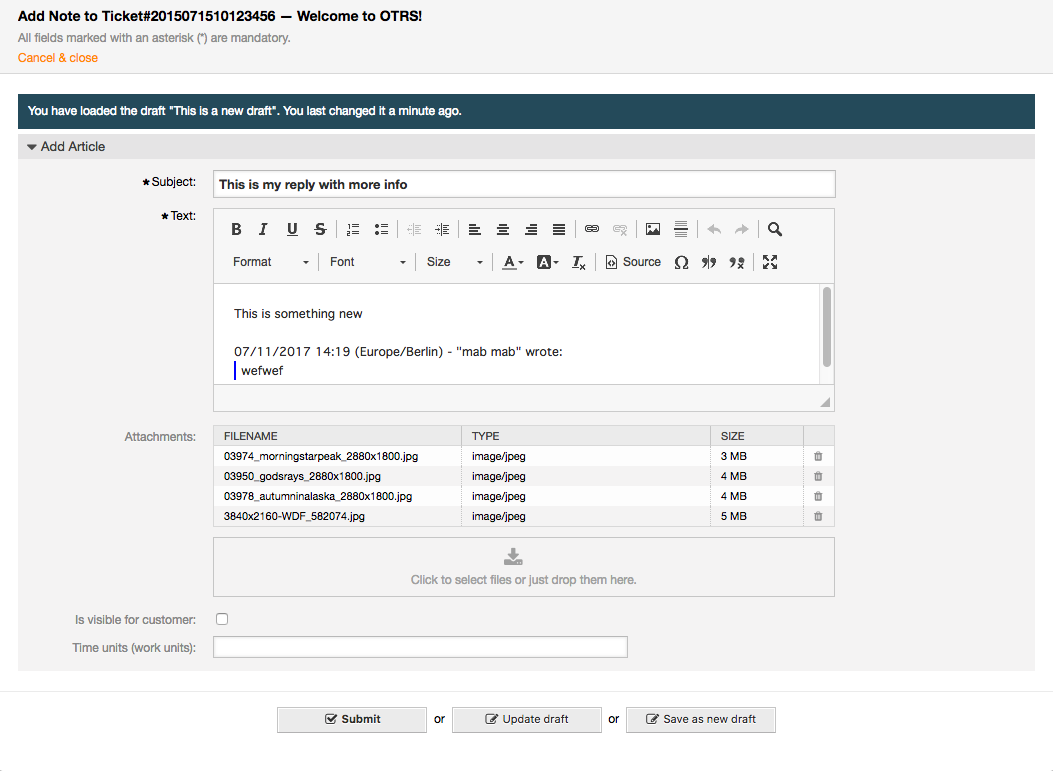1053x771 pixels.
Task: Click the editor vertical scrollbar
Action: point(827,327)
